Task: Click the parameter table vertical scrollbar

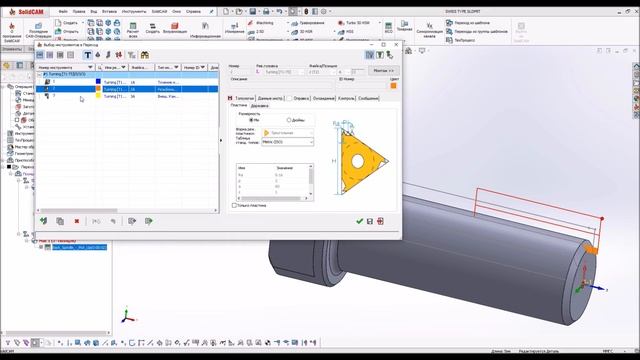Action: [311, 180]
